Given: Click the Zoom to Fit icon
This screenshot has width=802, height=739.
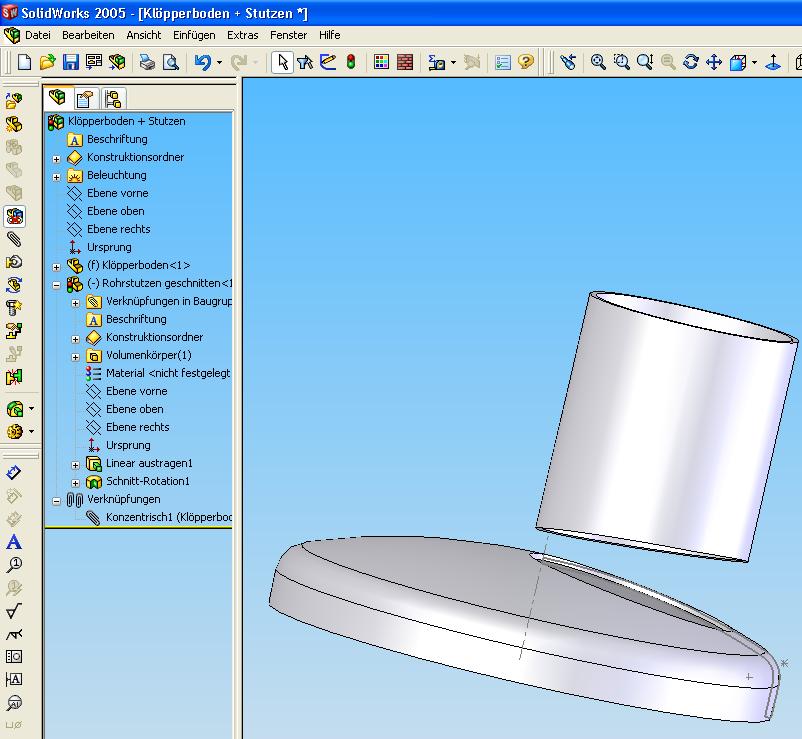Looking at the screenshot, I should [x=598, y=62].
